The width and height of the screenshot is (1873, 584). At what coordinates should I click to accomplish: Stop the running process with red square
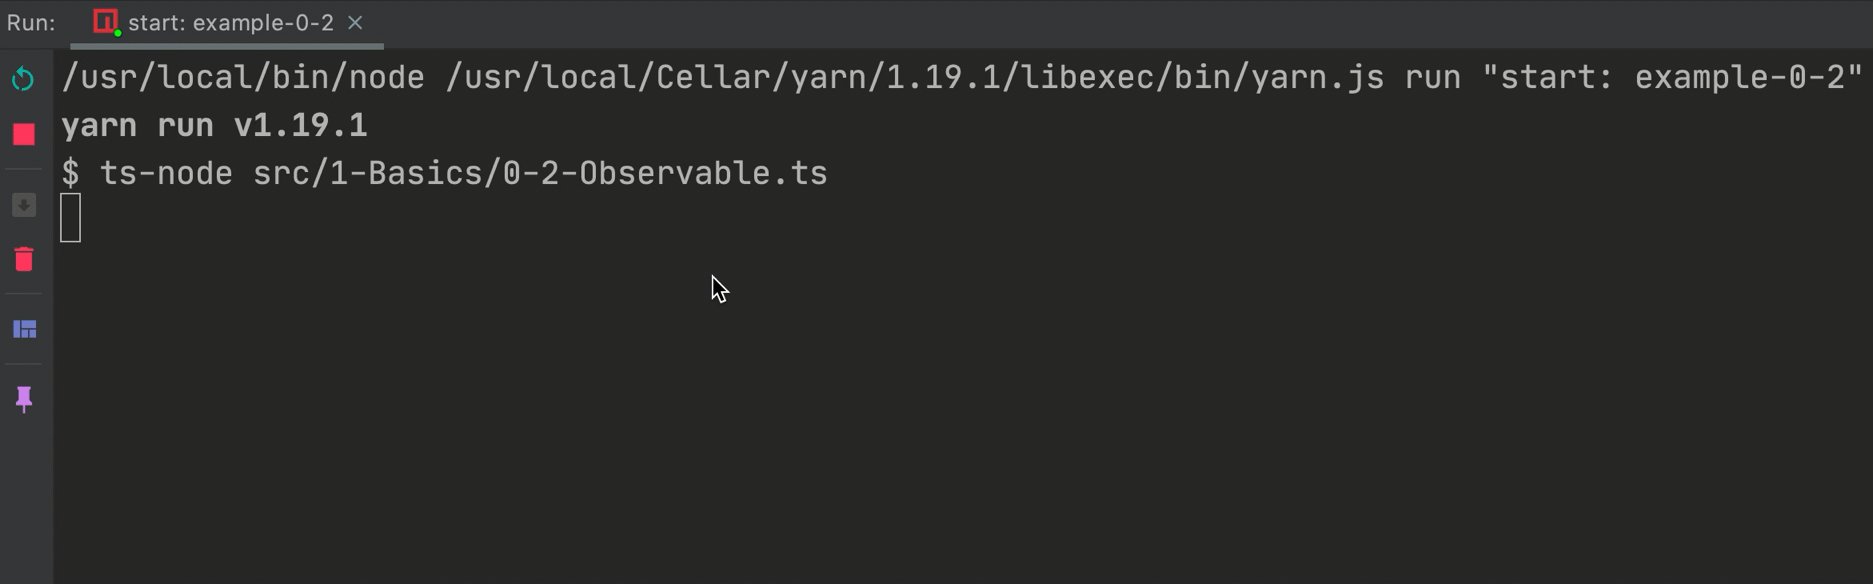pos(24,134)
